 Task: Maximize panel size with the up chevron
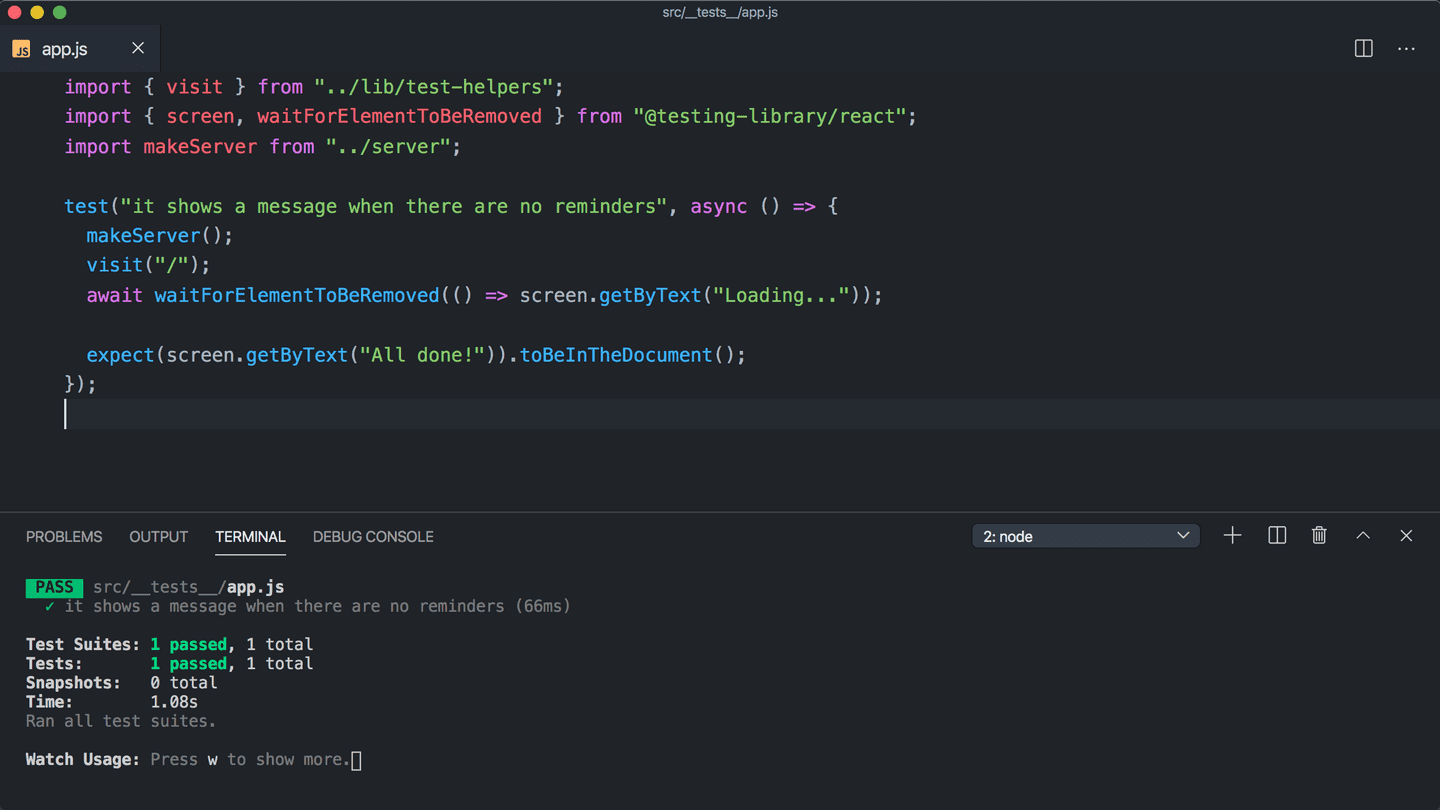point(1362,536)
